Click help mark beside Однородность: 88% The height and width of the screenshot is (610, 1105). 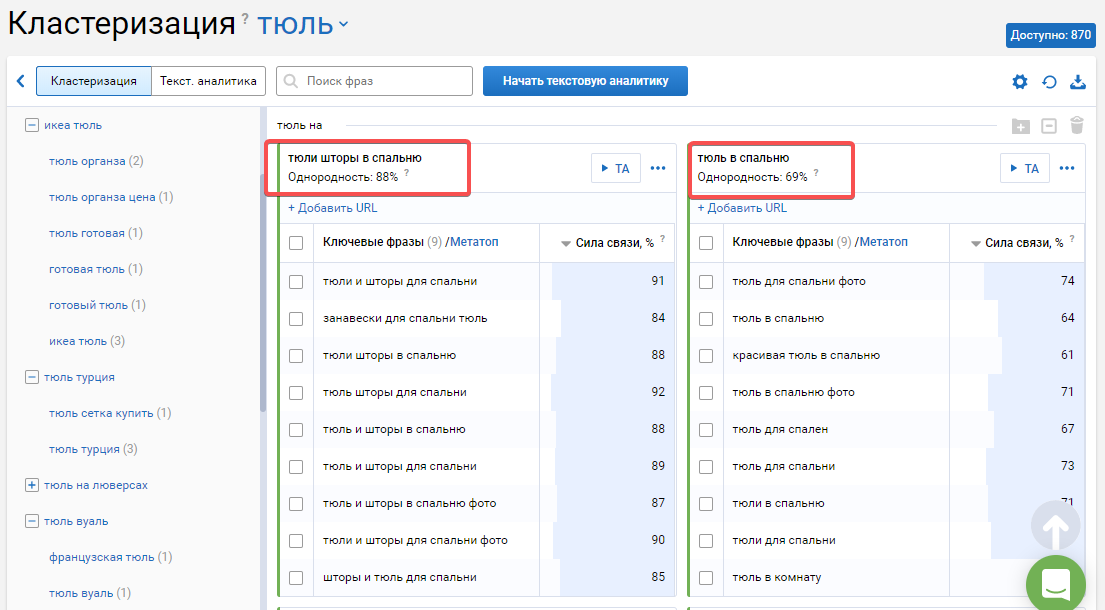[407, 173]
